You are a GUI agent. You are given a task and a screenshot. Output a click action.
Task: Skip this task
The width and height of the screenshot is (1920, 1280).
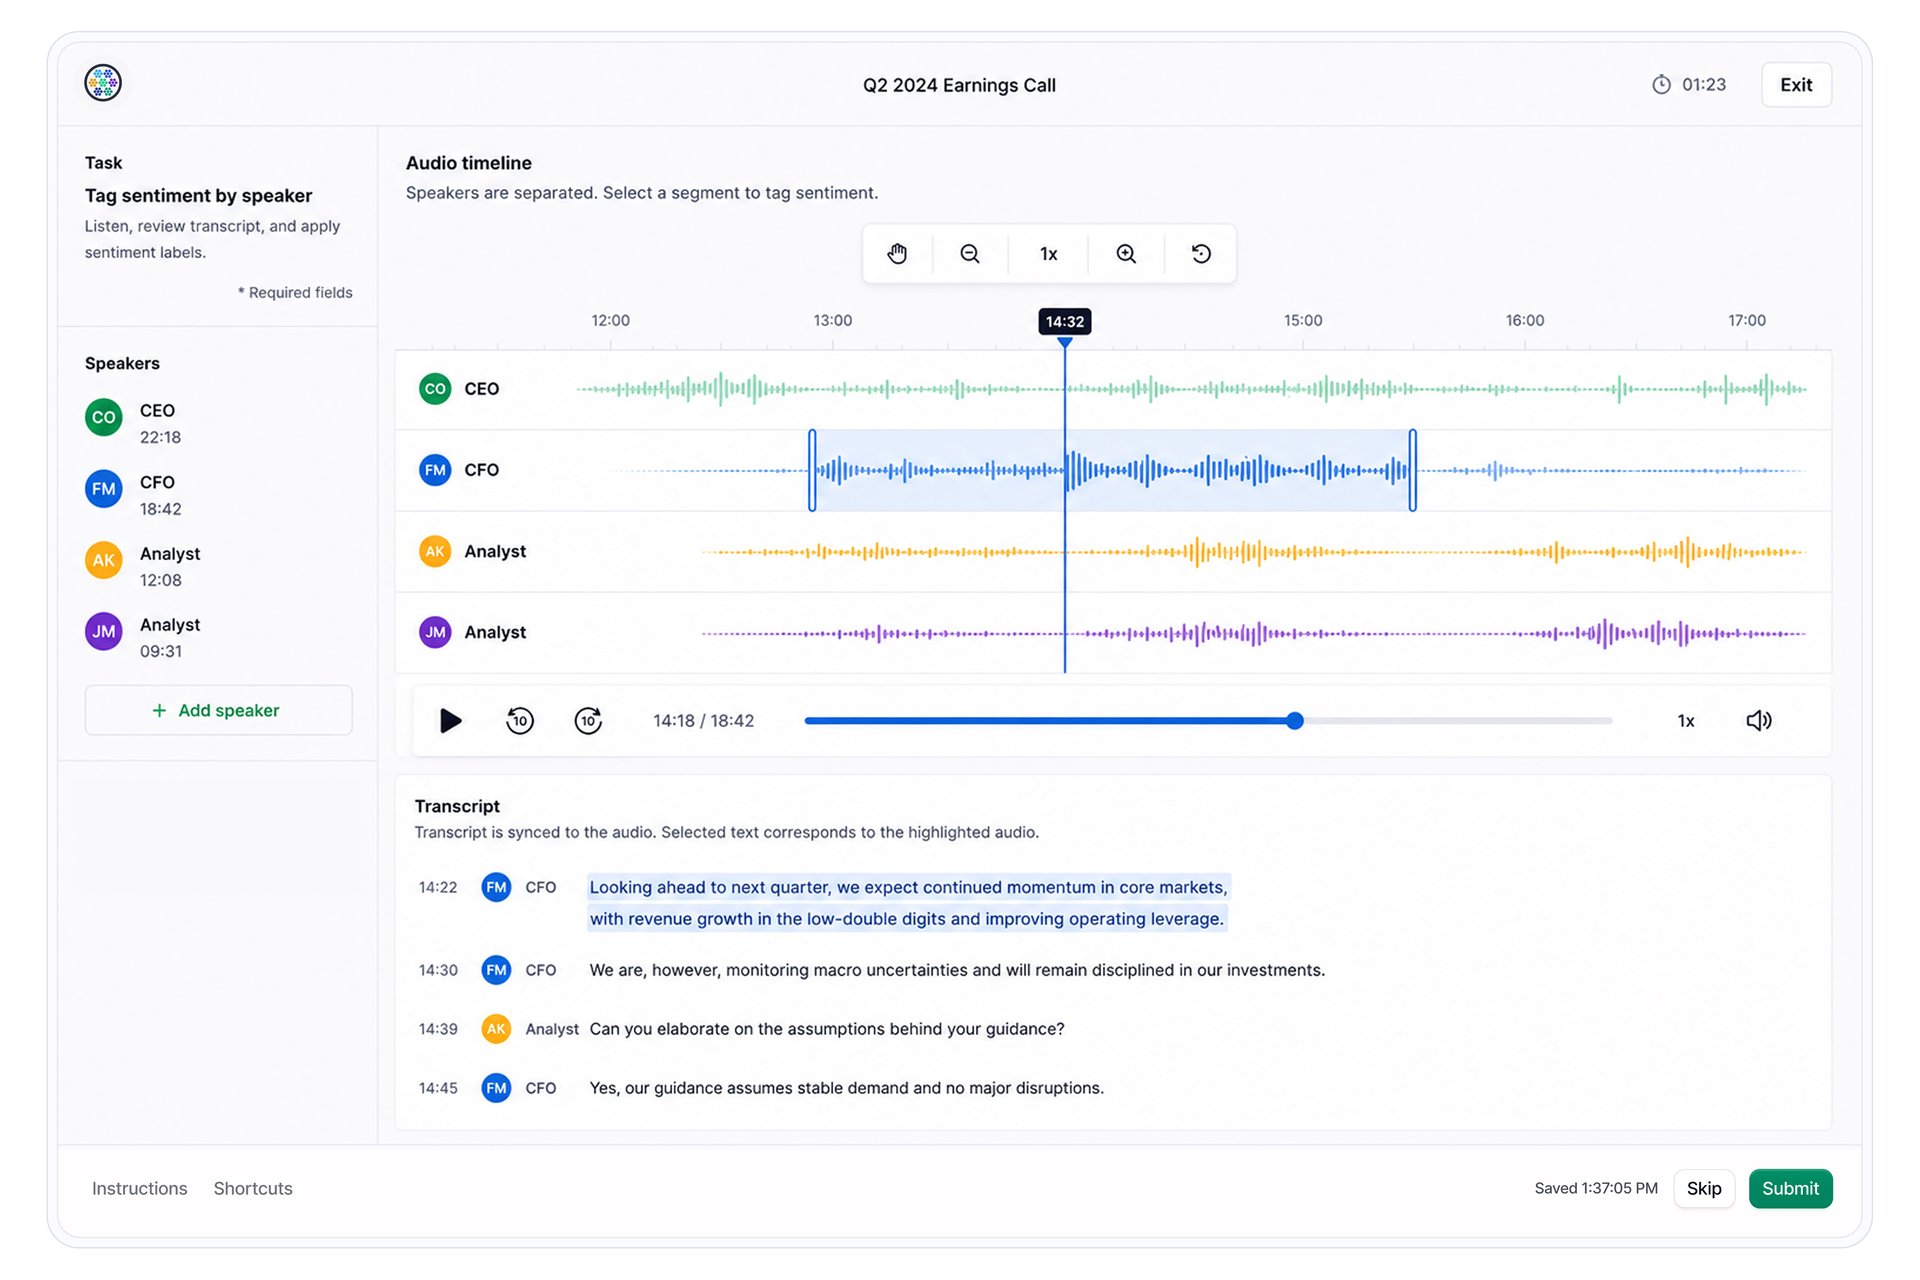1704,1188
